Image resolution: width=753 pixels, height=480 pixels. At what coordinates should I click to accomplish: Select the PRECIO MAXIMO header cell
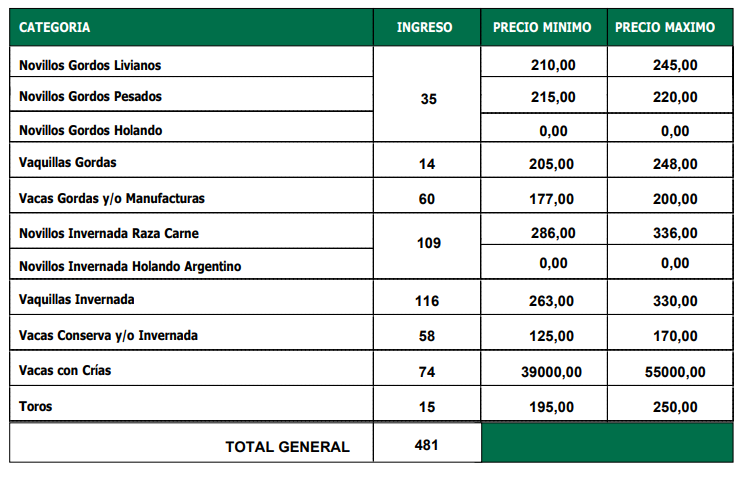[x=665, y=27]
